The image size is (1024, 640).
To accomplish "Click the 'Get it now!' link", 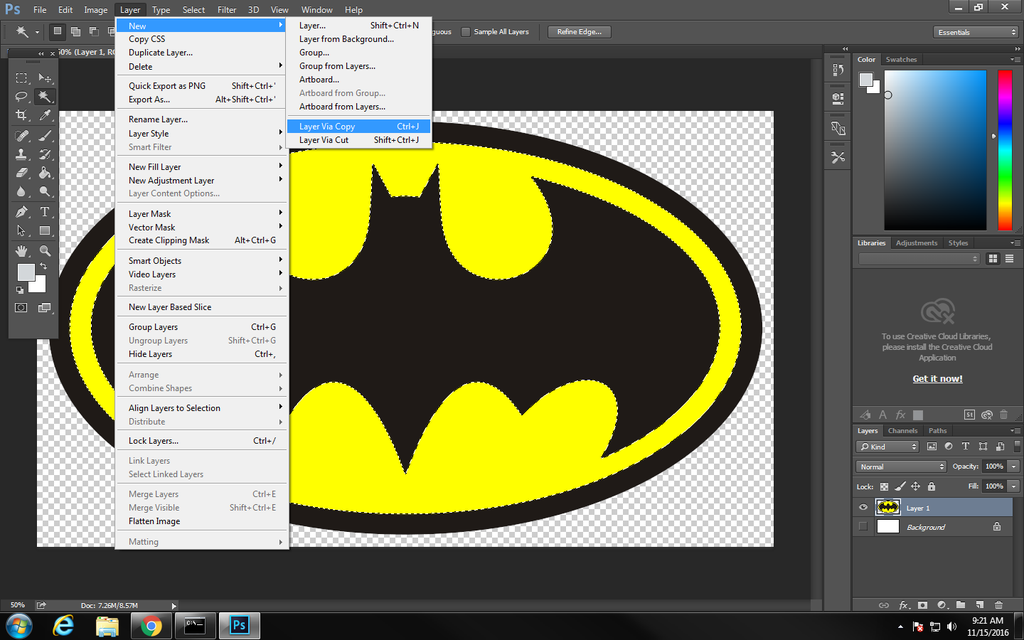I will click(937, 379).
